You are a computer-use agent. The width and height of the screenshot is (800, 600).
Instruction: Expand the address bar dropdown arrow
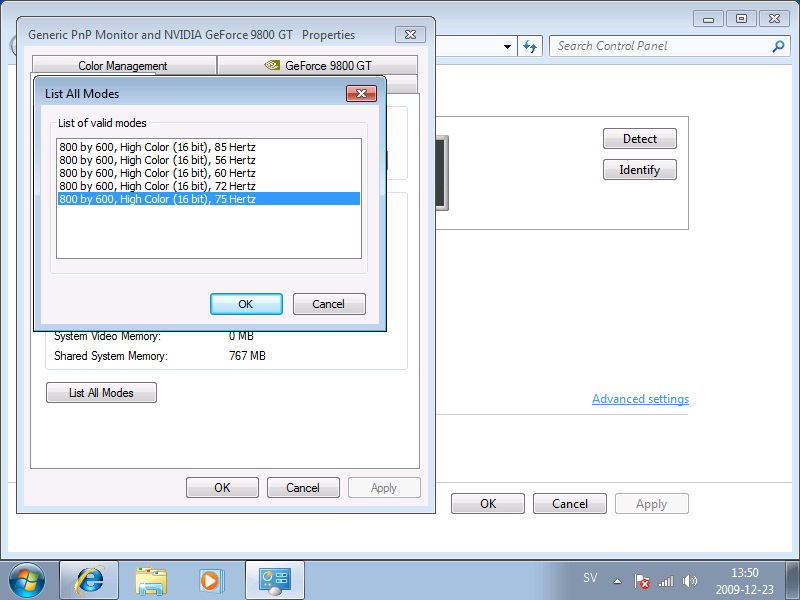pyautogui.click(x=506, y=46)
